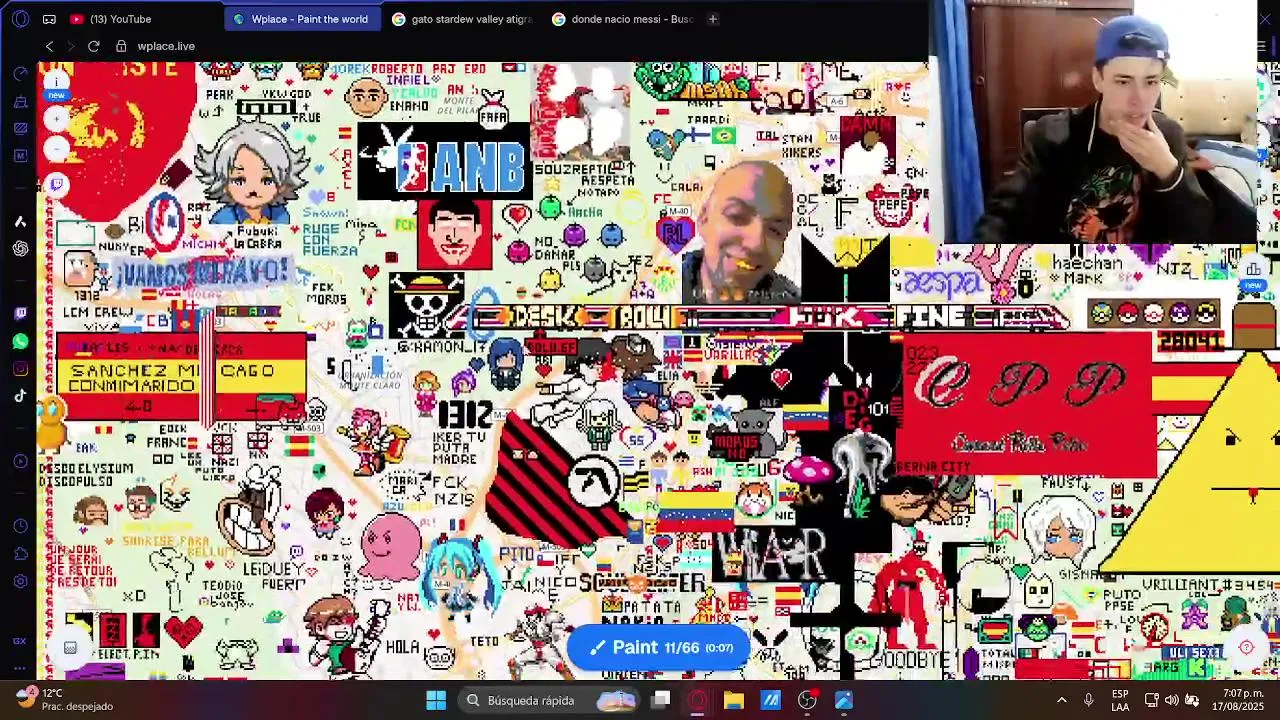1280x720 pixels.
Task: Reload the wplace.live page
Action: (93, 46)
